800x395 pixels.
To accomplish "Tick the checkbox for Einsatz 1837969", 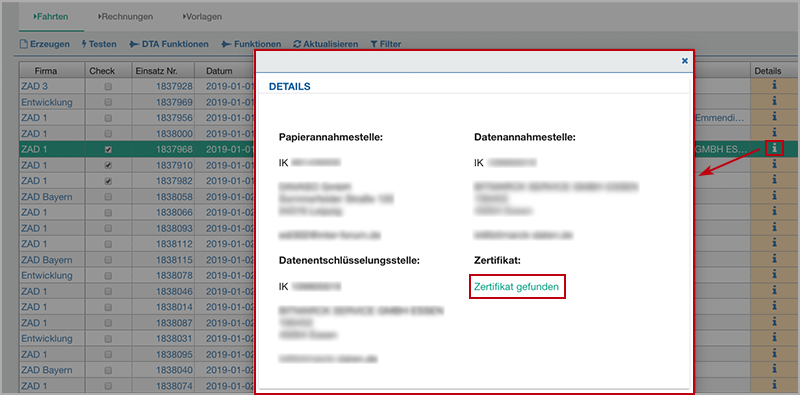I will point(108,103).
